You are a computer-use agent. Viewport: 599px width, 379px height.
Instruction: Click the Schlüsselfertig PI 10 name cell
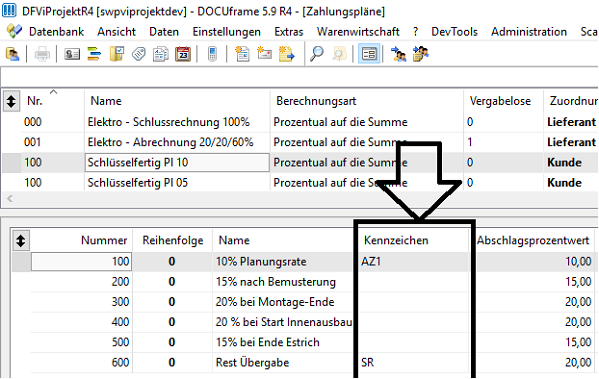(177, 162)
